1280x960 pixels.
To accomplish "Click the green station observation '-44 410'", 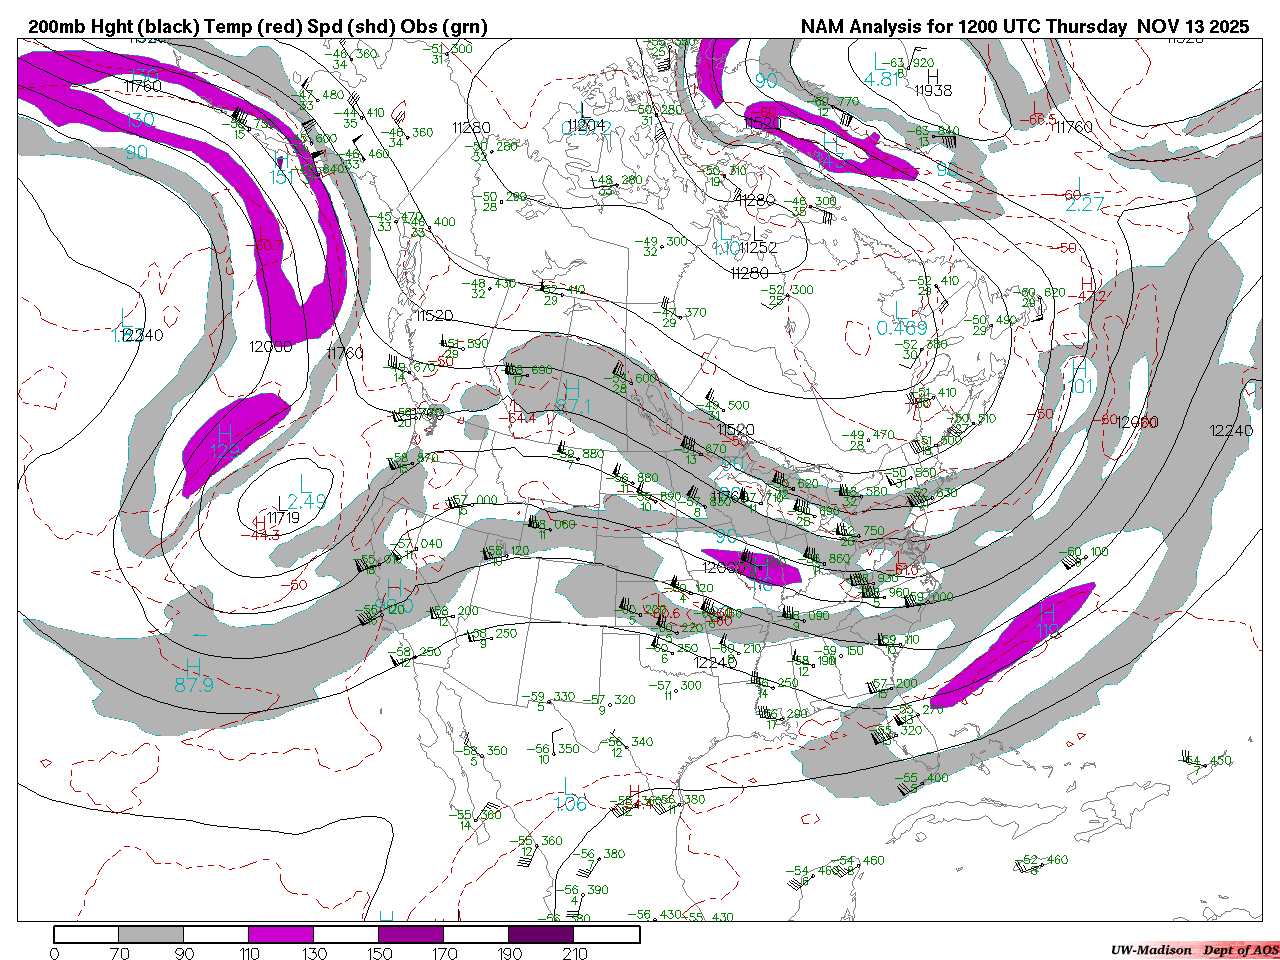I will click(x=357, y=113).
